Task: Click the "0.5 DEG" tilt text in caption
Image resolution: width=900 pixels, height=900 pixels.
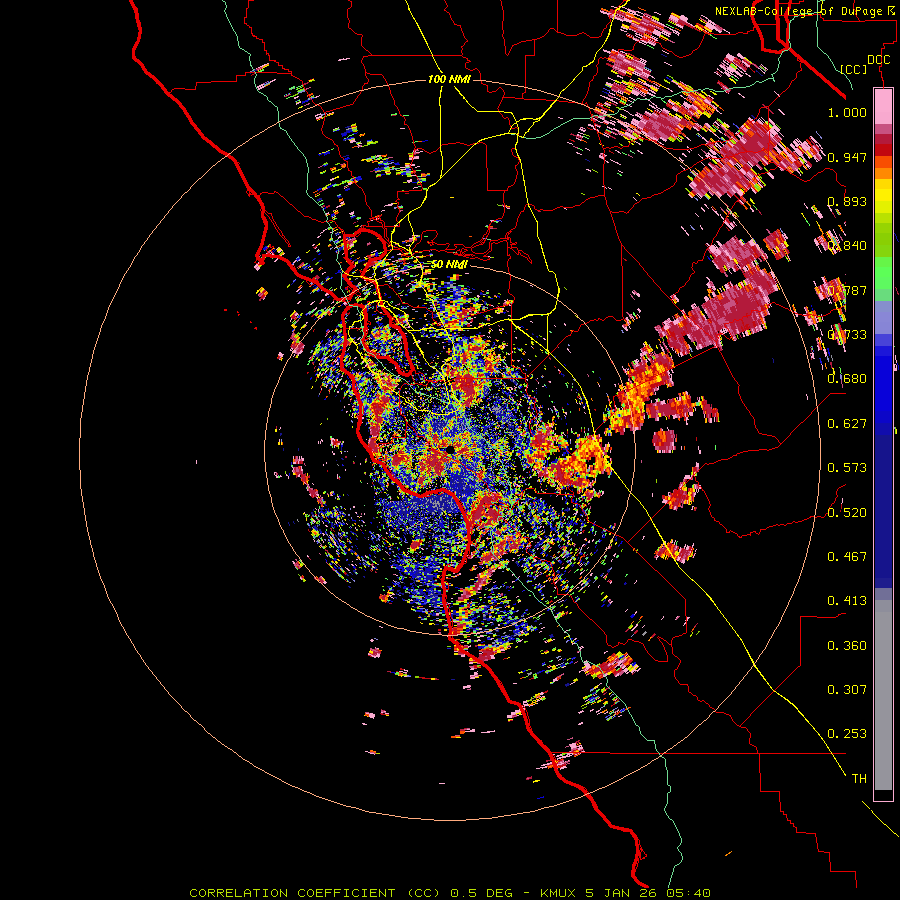Action: [x=482, y=893]
